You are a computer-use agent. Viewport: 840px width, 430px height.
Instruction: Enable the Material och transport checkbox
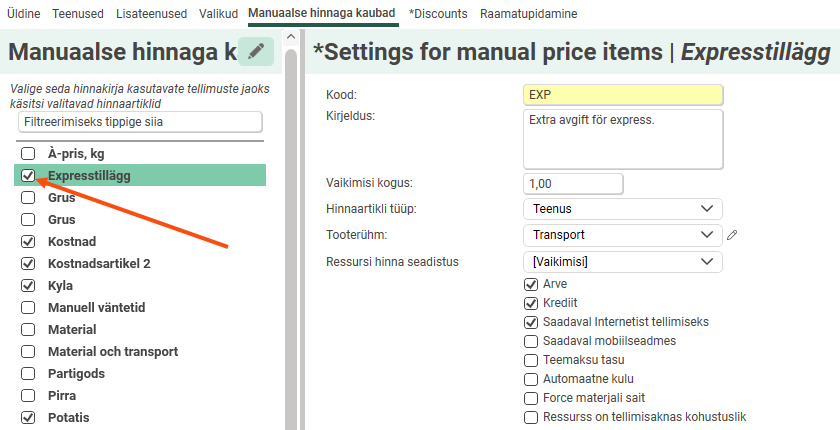pyautogui.click(x=29, y=352)
